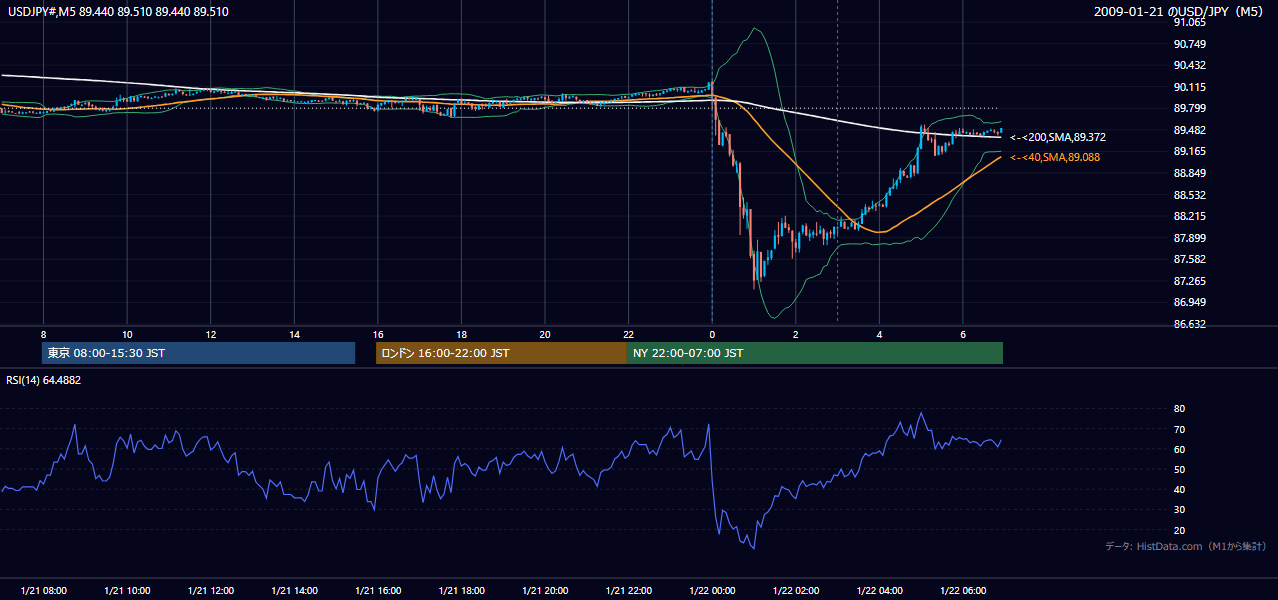This screenshot has height=600, width=1278.
Task: Click hour label 0 under price chart
Action: [x=712, y=334]
